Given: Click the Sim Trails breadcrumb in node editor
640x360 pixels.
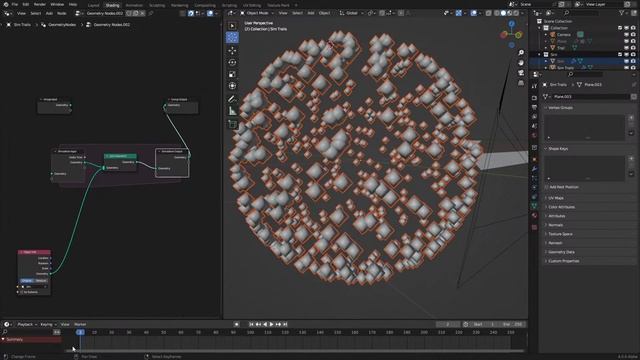Looking at the screenshot, I should tap(22, 24).
